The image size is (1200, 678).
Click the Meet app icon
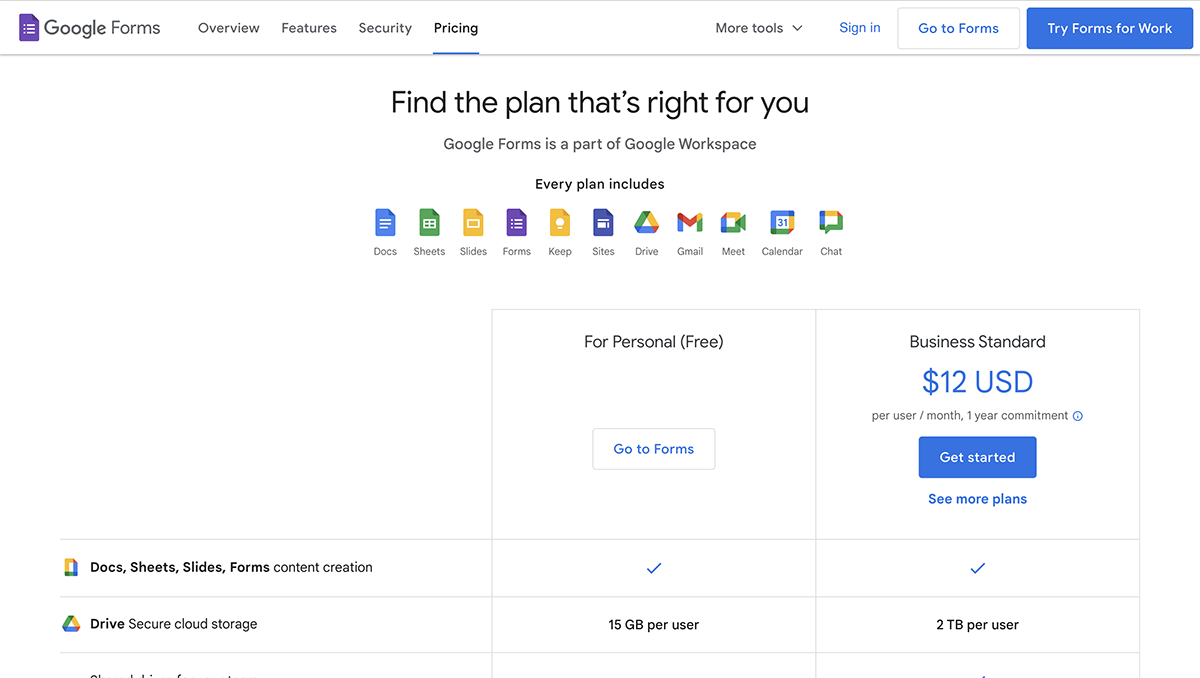click(x=733, y=222)
